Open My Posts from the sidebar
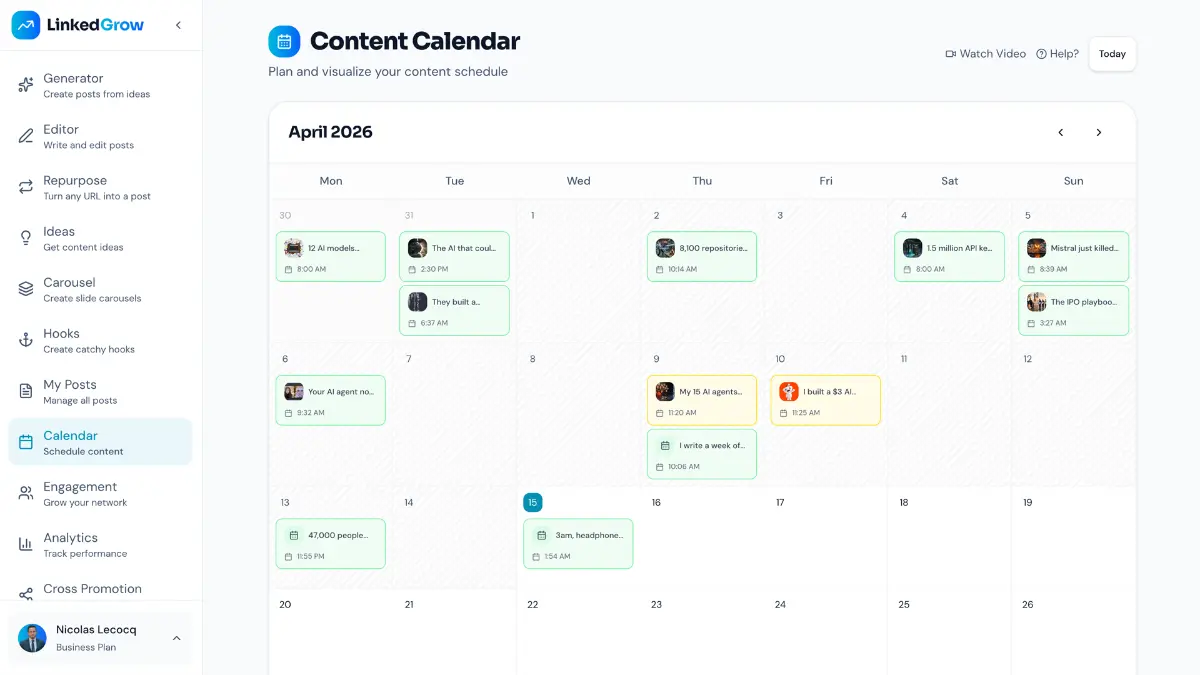Viewport: 1200px width, 675px height. 24,391
